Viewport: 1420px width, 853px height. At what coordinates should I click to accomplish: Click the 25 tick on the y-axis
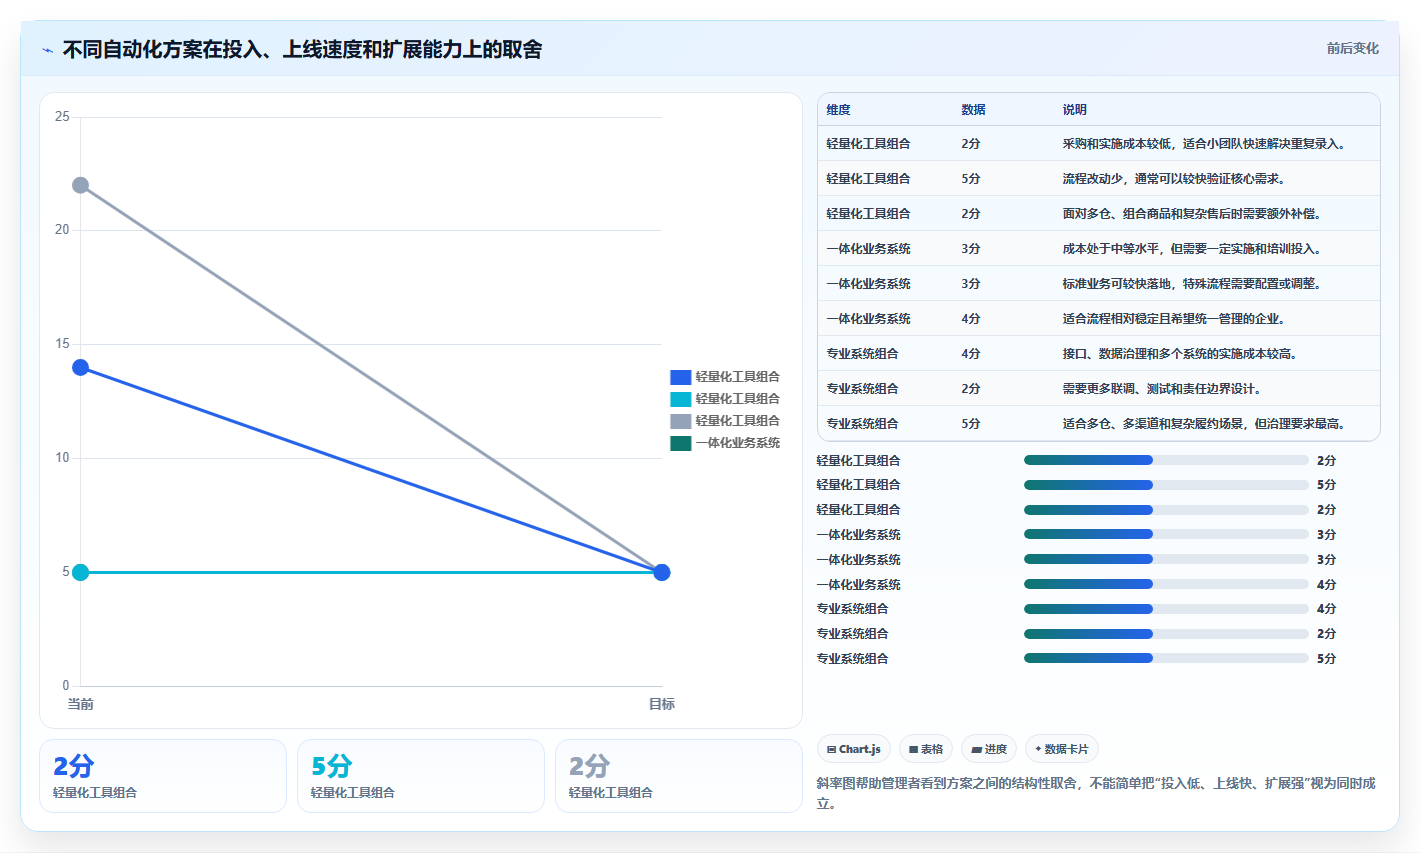62,117
